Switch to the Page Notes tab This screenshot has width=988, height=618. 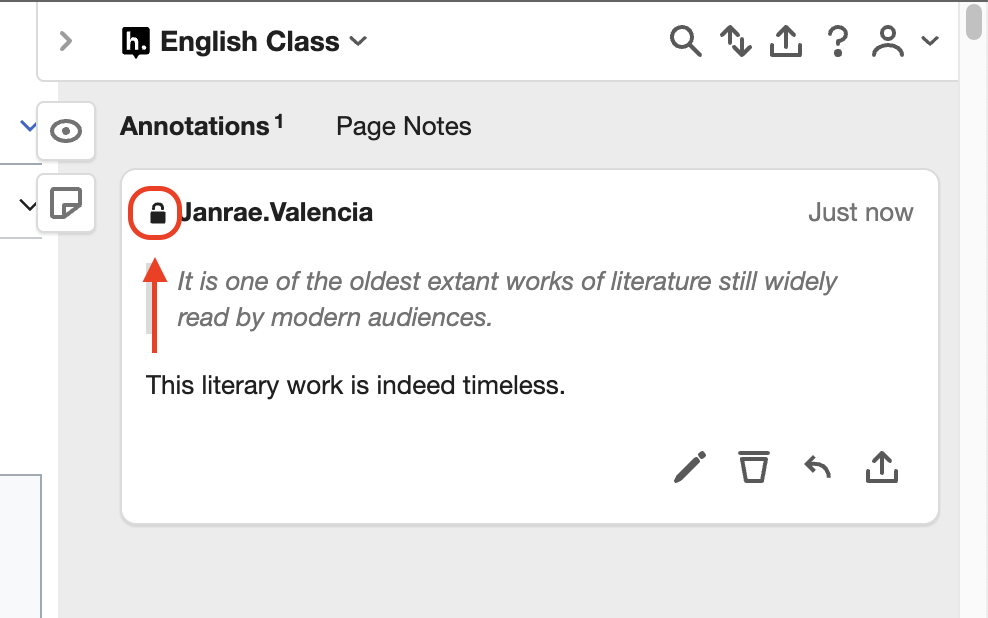click(403, 126)
